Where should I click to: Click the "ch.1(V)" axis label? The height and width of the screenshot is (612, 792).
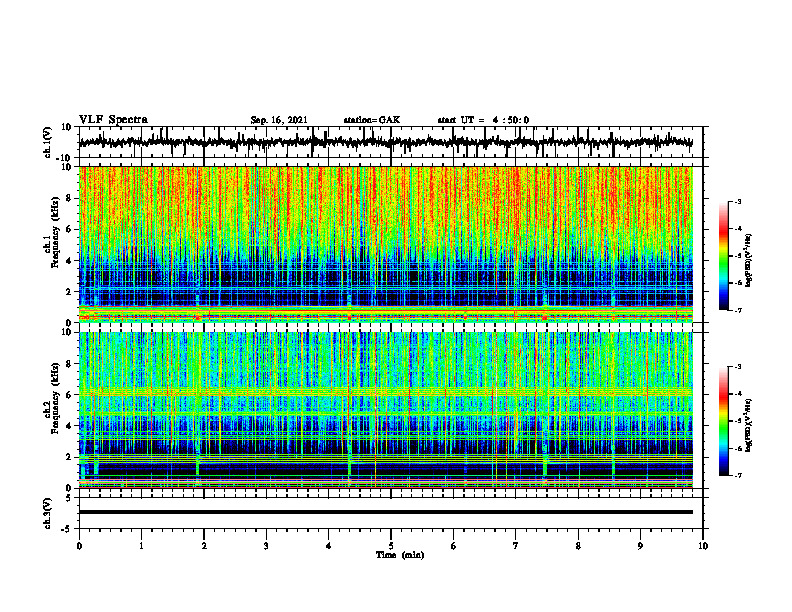(x=48, y=142)
